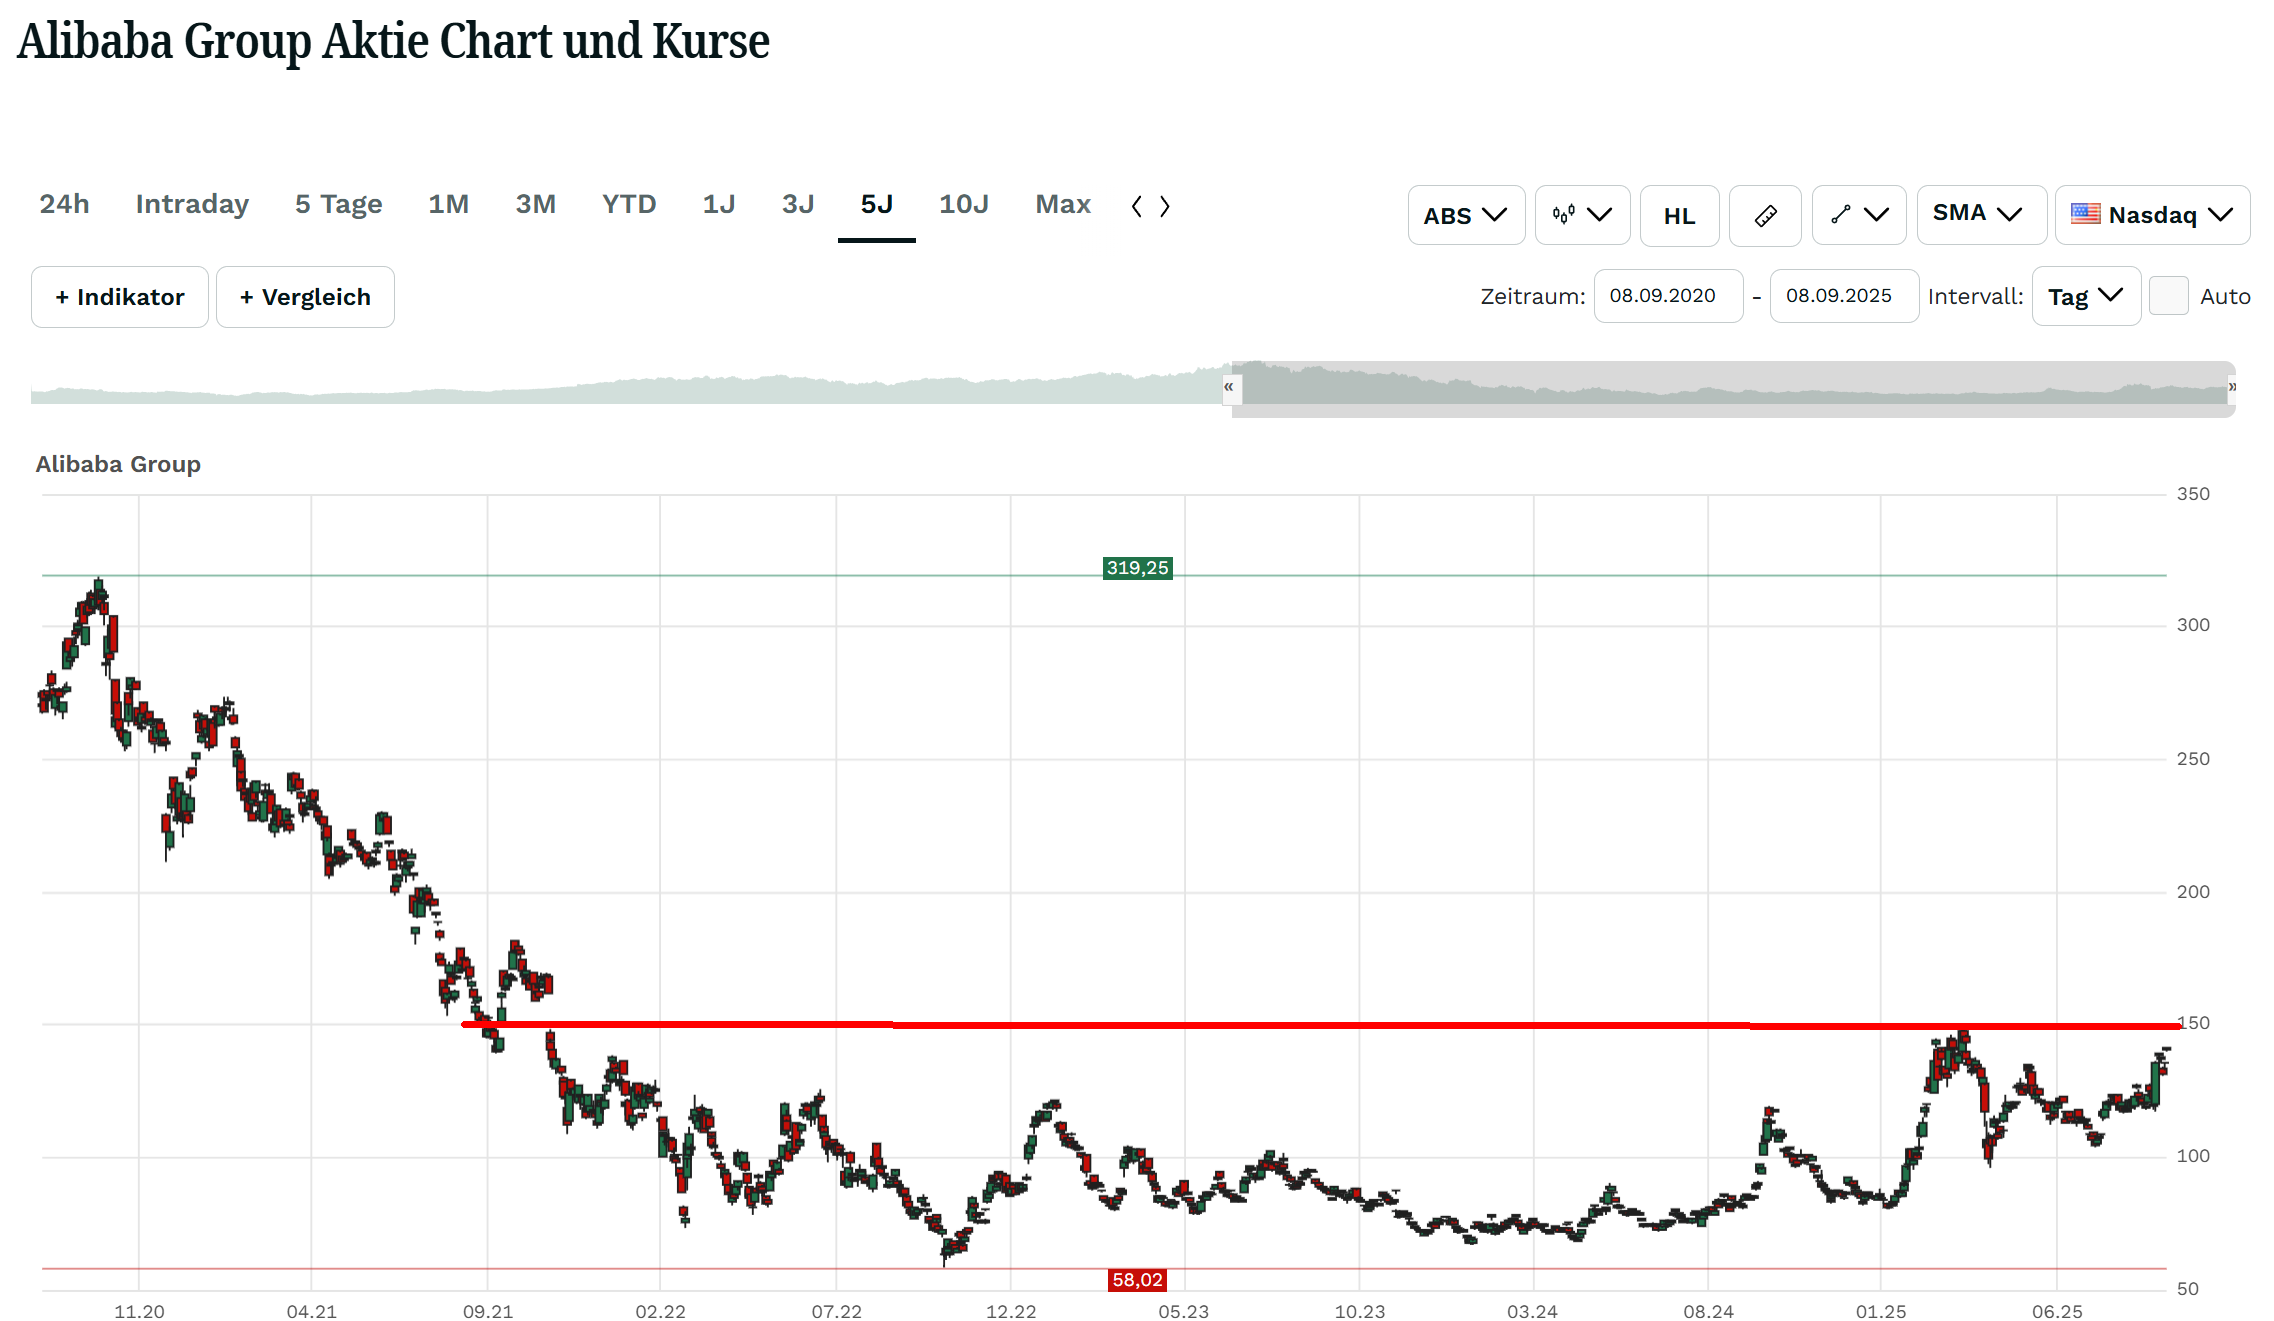Select the 24h time range tab
The image size is (2274, 1321).
coord(64,204)
